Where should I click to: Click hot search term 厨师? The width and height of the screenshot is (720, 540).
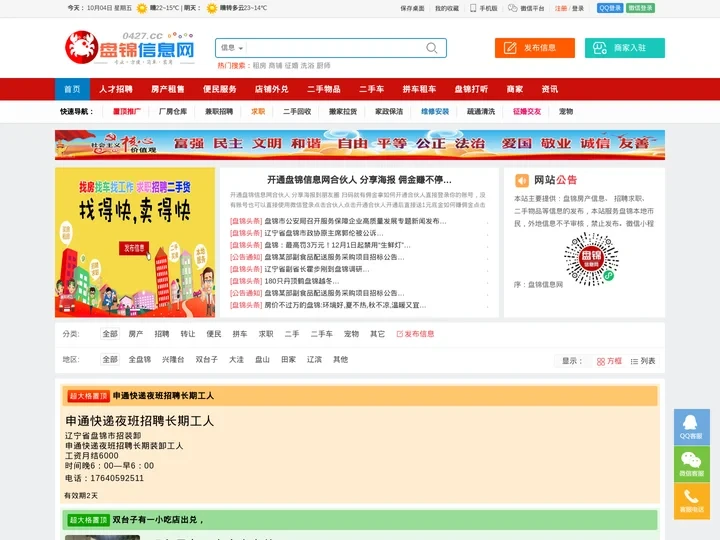point(324,66)
